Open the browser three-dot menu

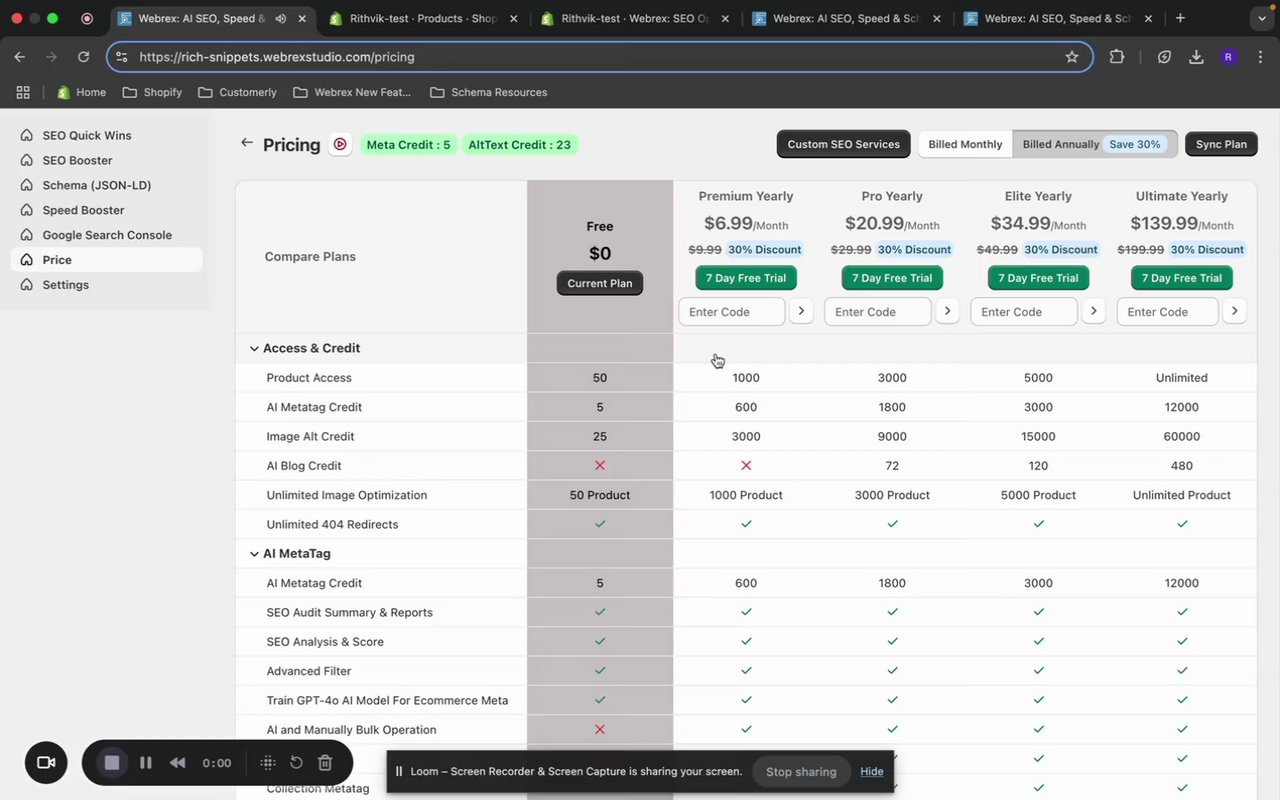pos(1260,57)
